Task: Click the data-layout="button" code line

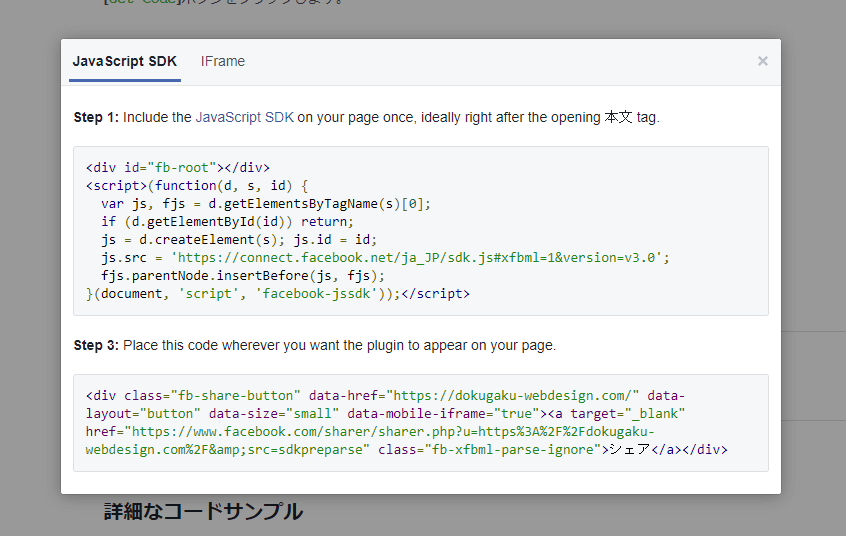Action: point(385,413)
